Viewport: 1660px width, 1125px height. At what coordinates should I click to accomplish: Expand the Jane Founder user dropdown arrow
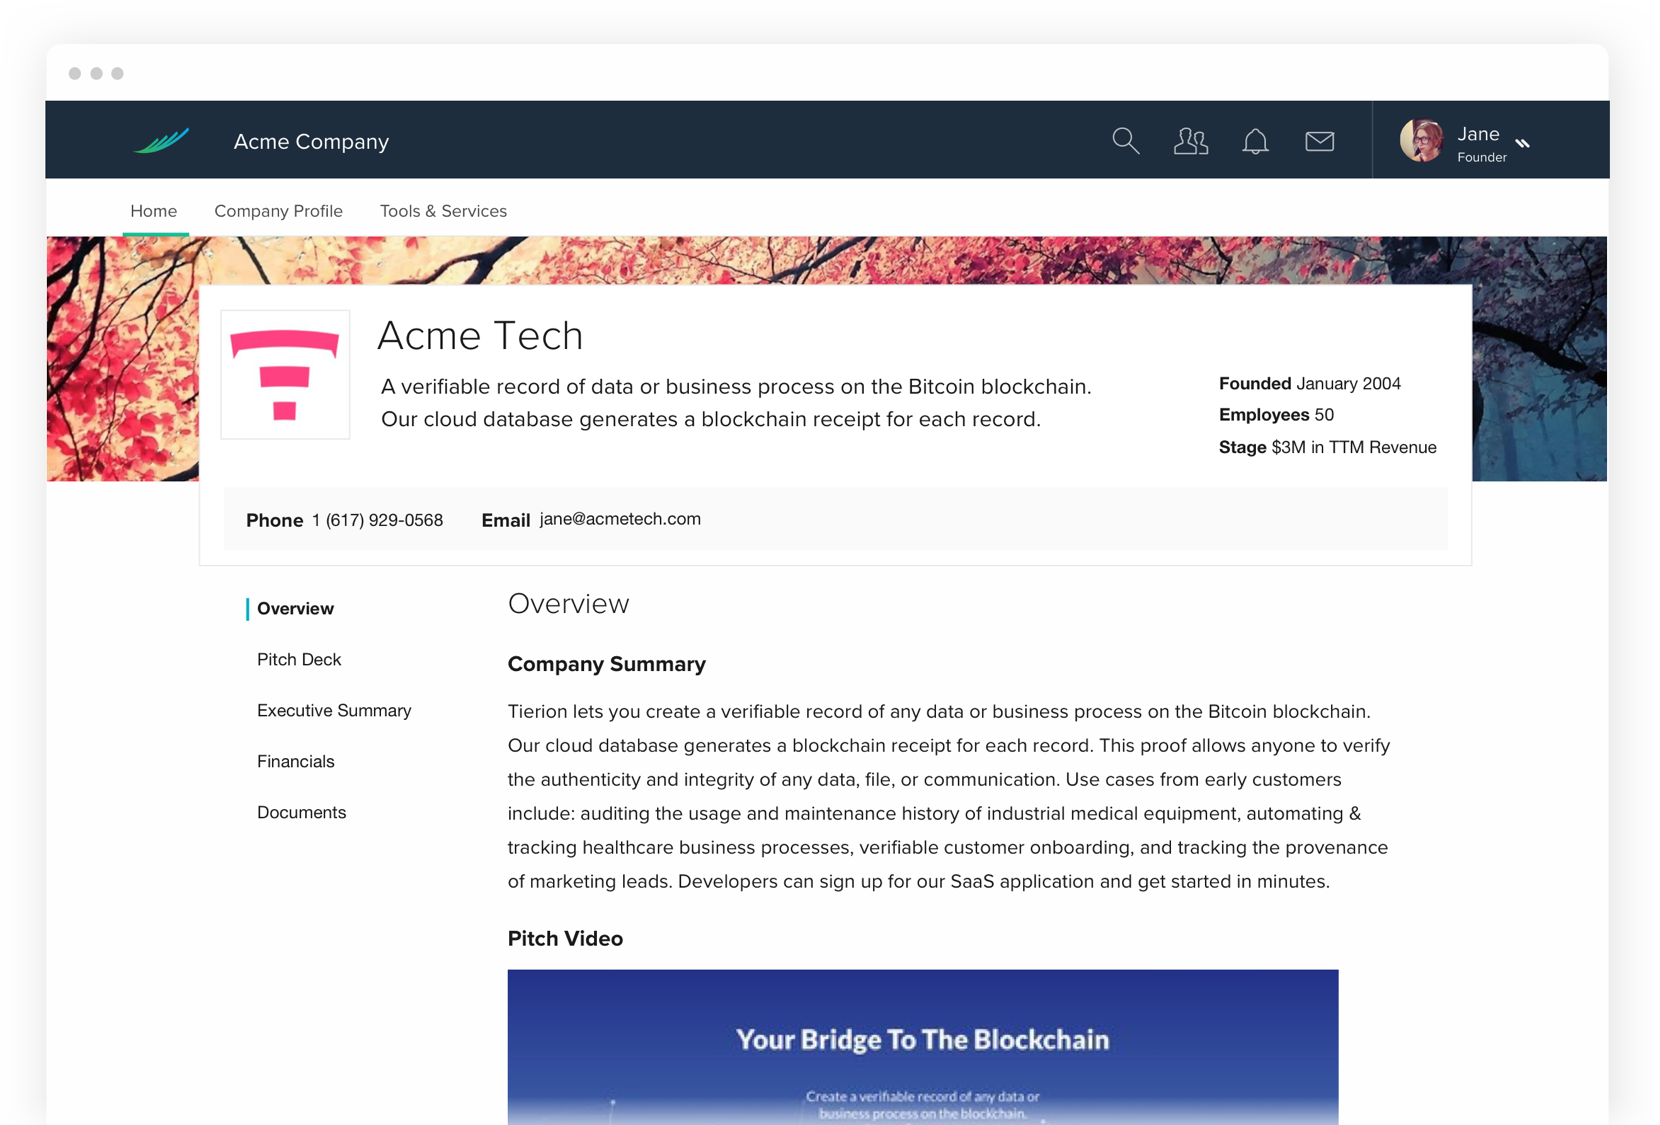pos(1522,143)
